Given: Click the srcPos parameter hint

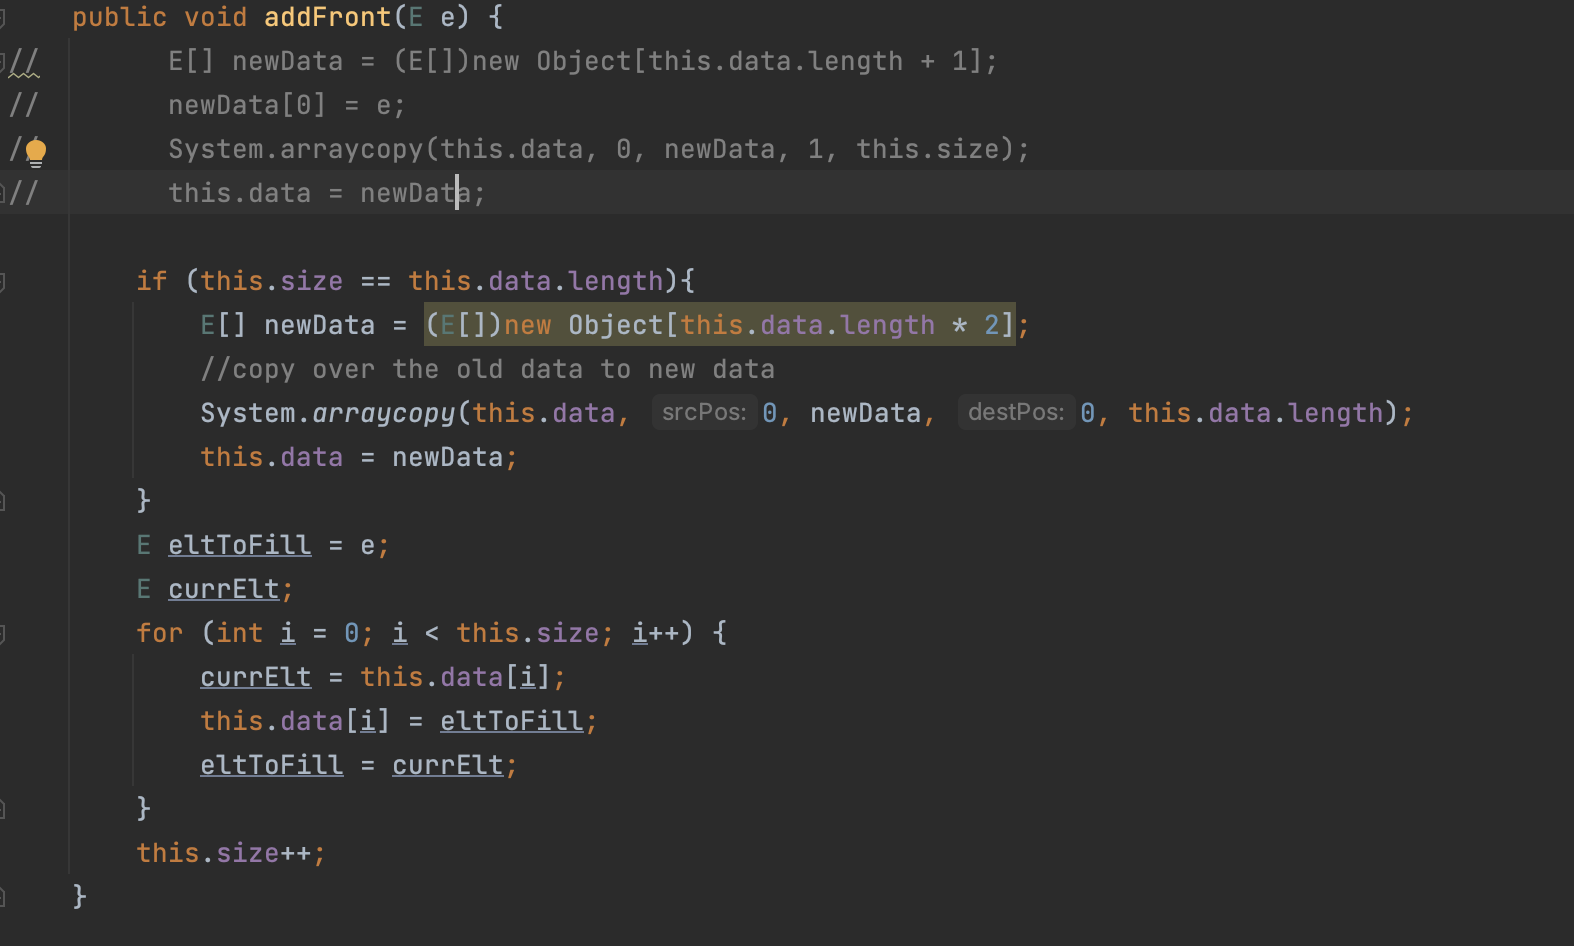Looking at the screenshot, I should 704,413.
